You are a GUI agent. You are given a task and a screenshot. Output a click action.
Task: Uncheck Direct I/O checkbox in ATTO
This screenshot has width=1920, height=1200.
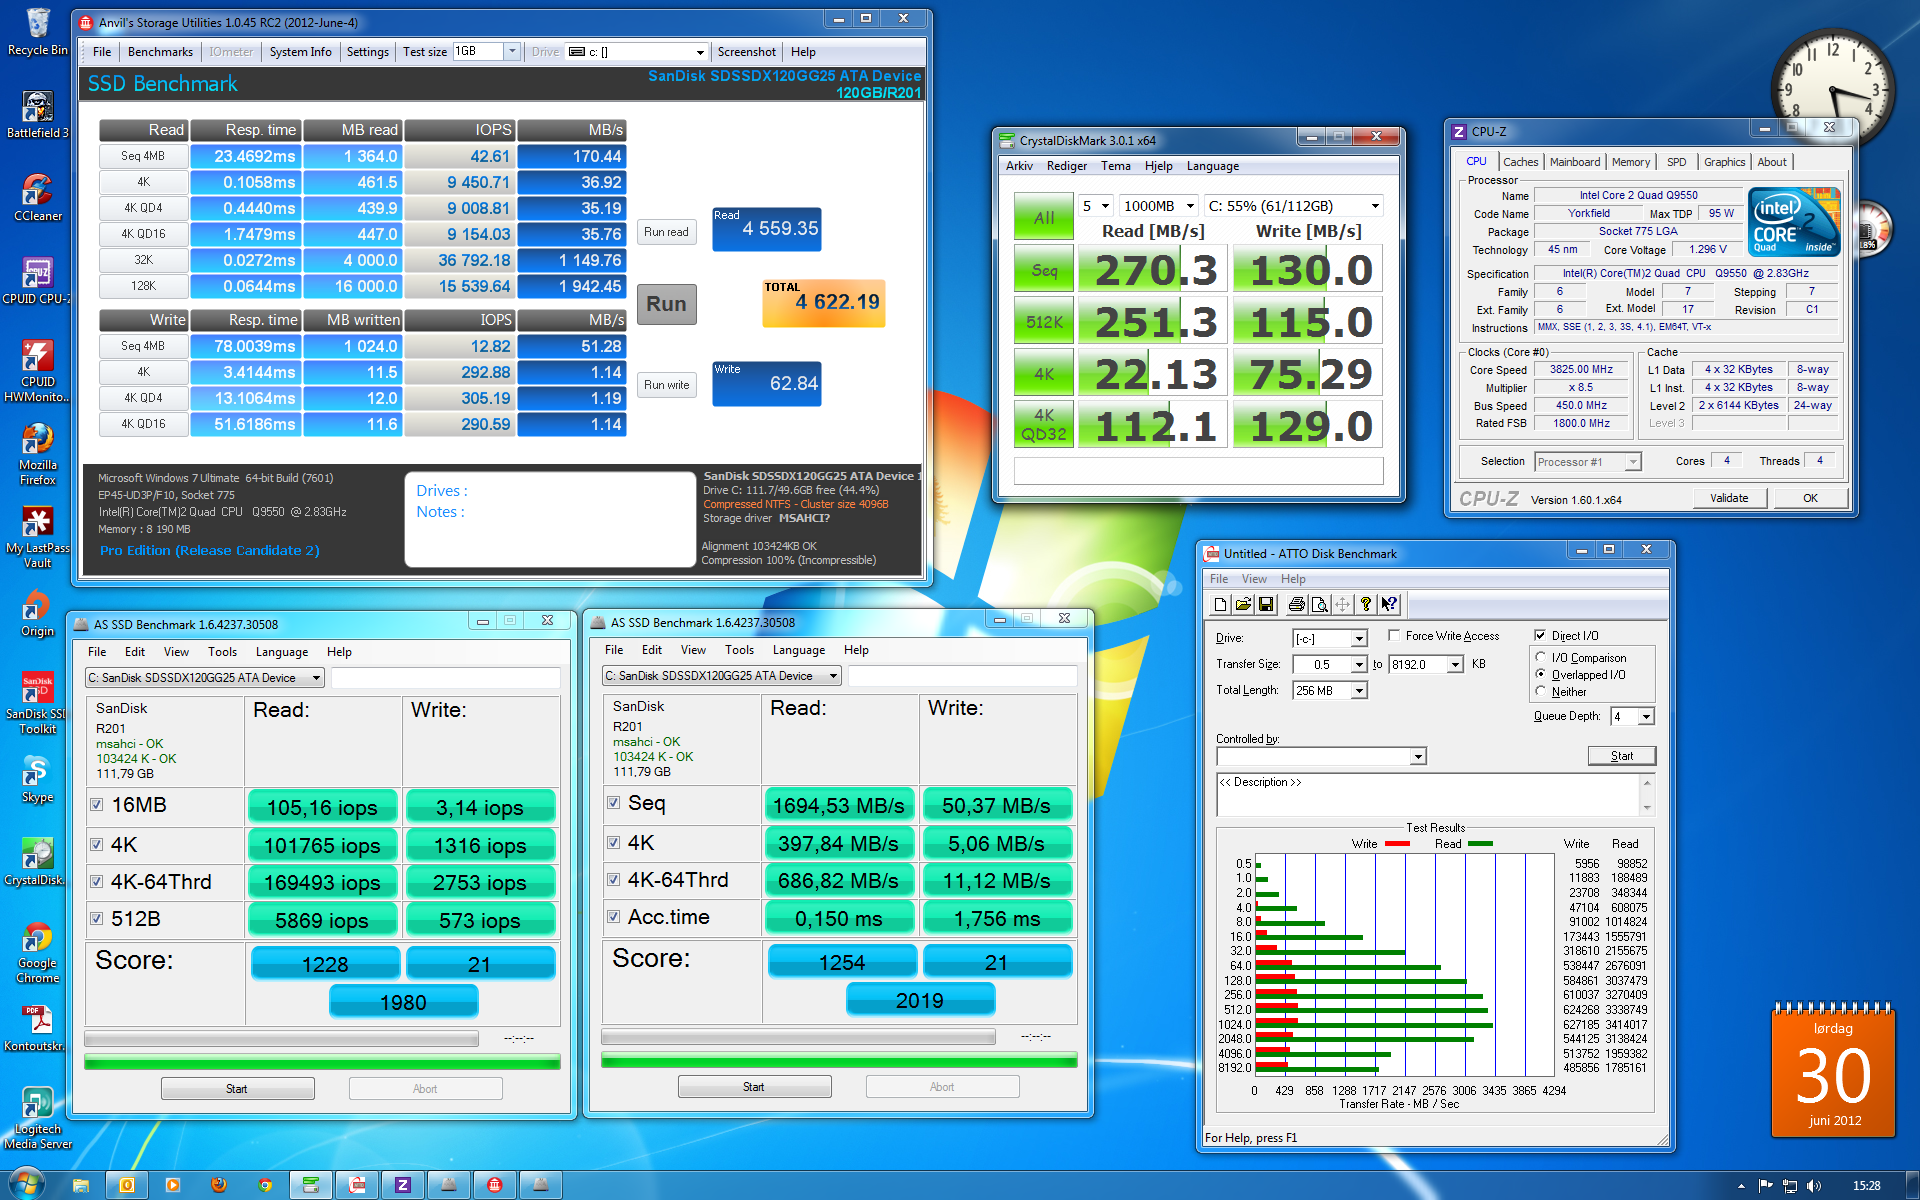tap(1540, 636)
